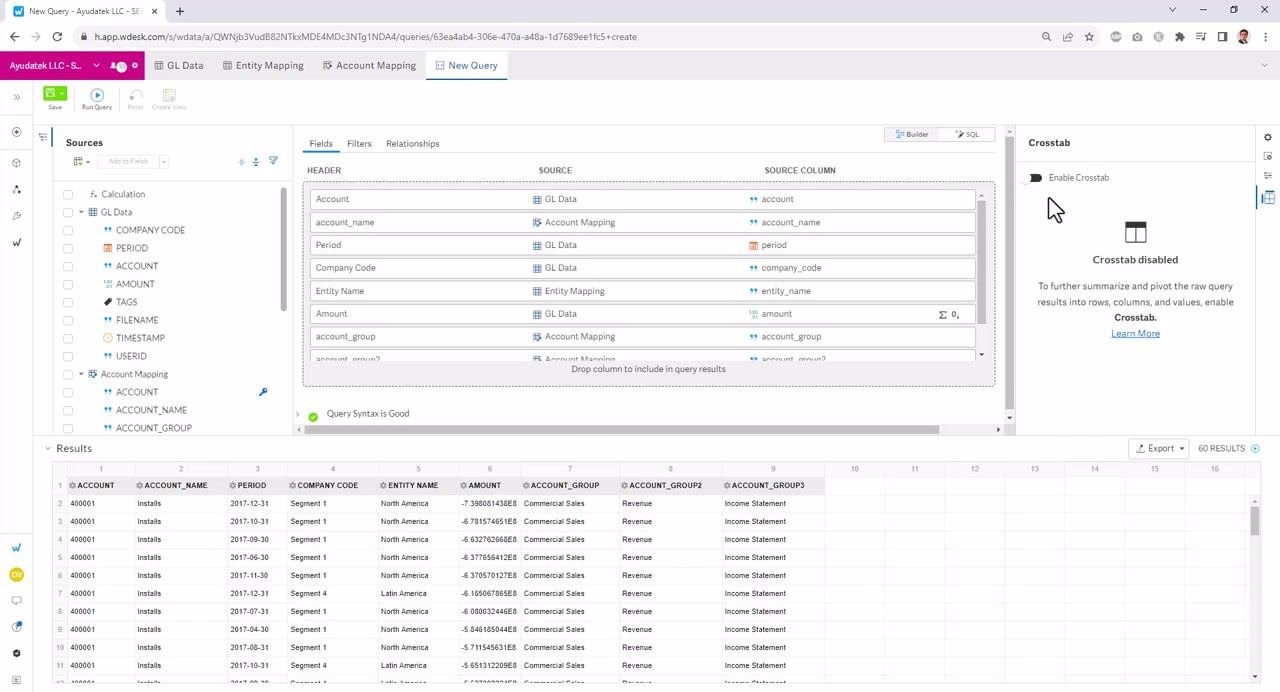Expand the Query Syntax is Good section
This screenshot has height=692, width=1280.
298,414
